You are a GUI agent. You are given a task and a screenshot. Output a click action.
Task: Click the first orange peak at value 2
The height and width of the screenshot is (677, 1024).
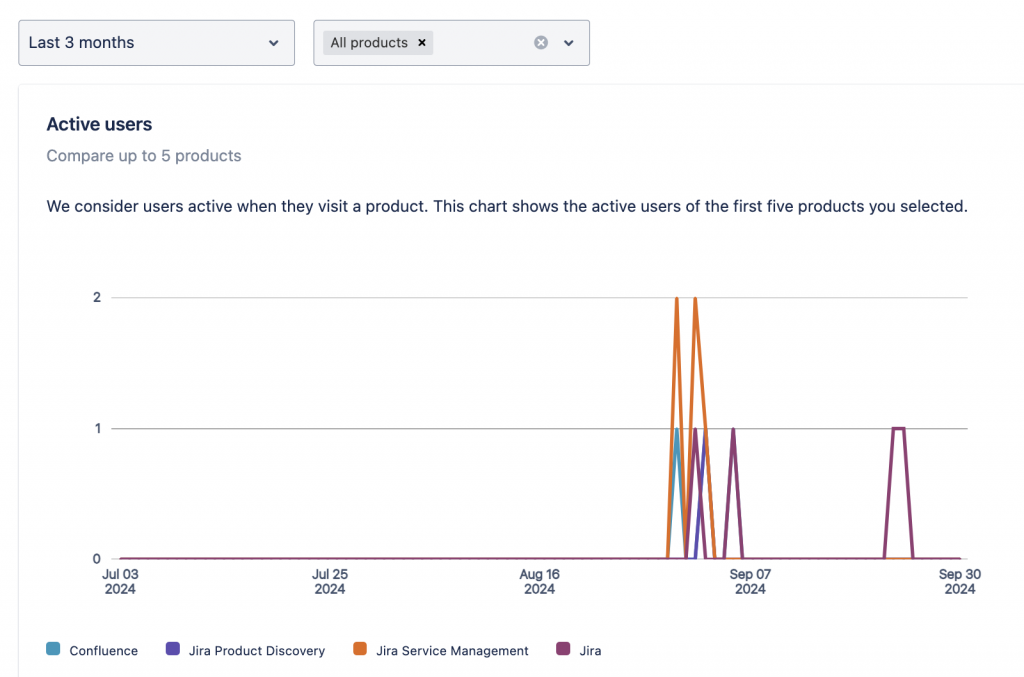(677, 299)
